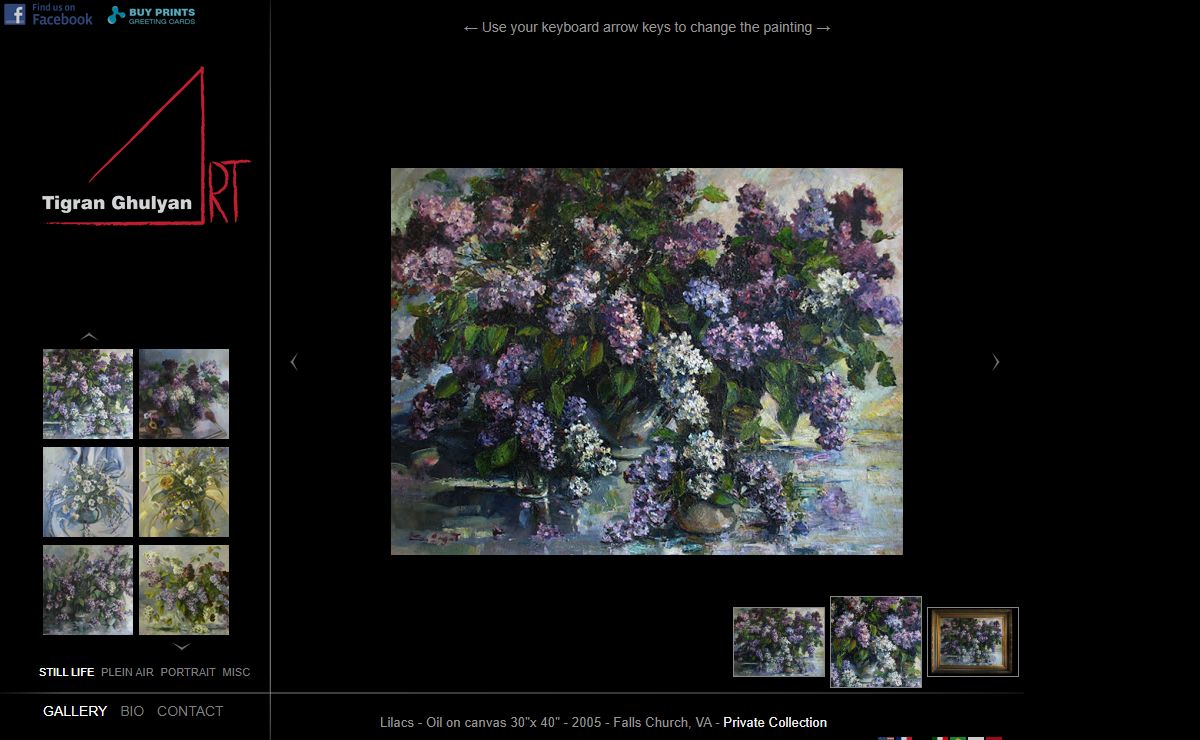Move thumbnail list up with up chevron
Image resolution: width=1200 pixels, height=740 pixels.
89,336
